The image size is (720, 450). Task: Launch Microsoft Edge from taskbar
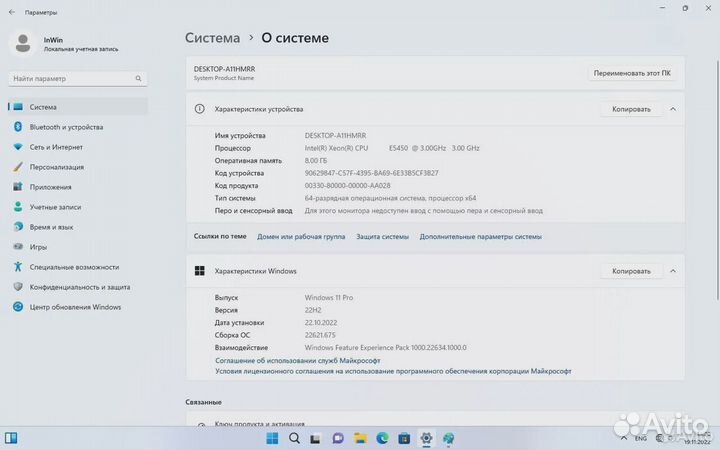(x=382, y=439)
